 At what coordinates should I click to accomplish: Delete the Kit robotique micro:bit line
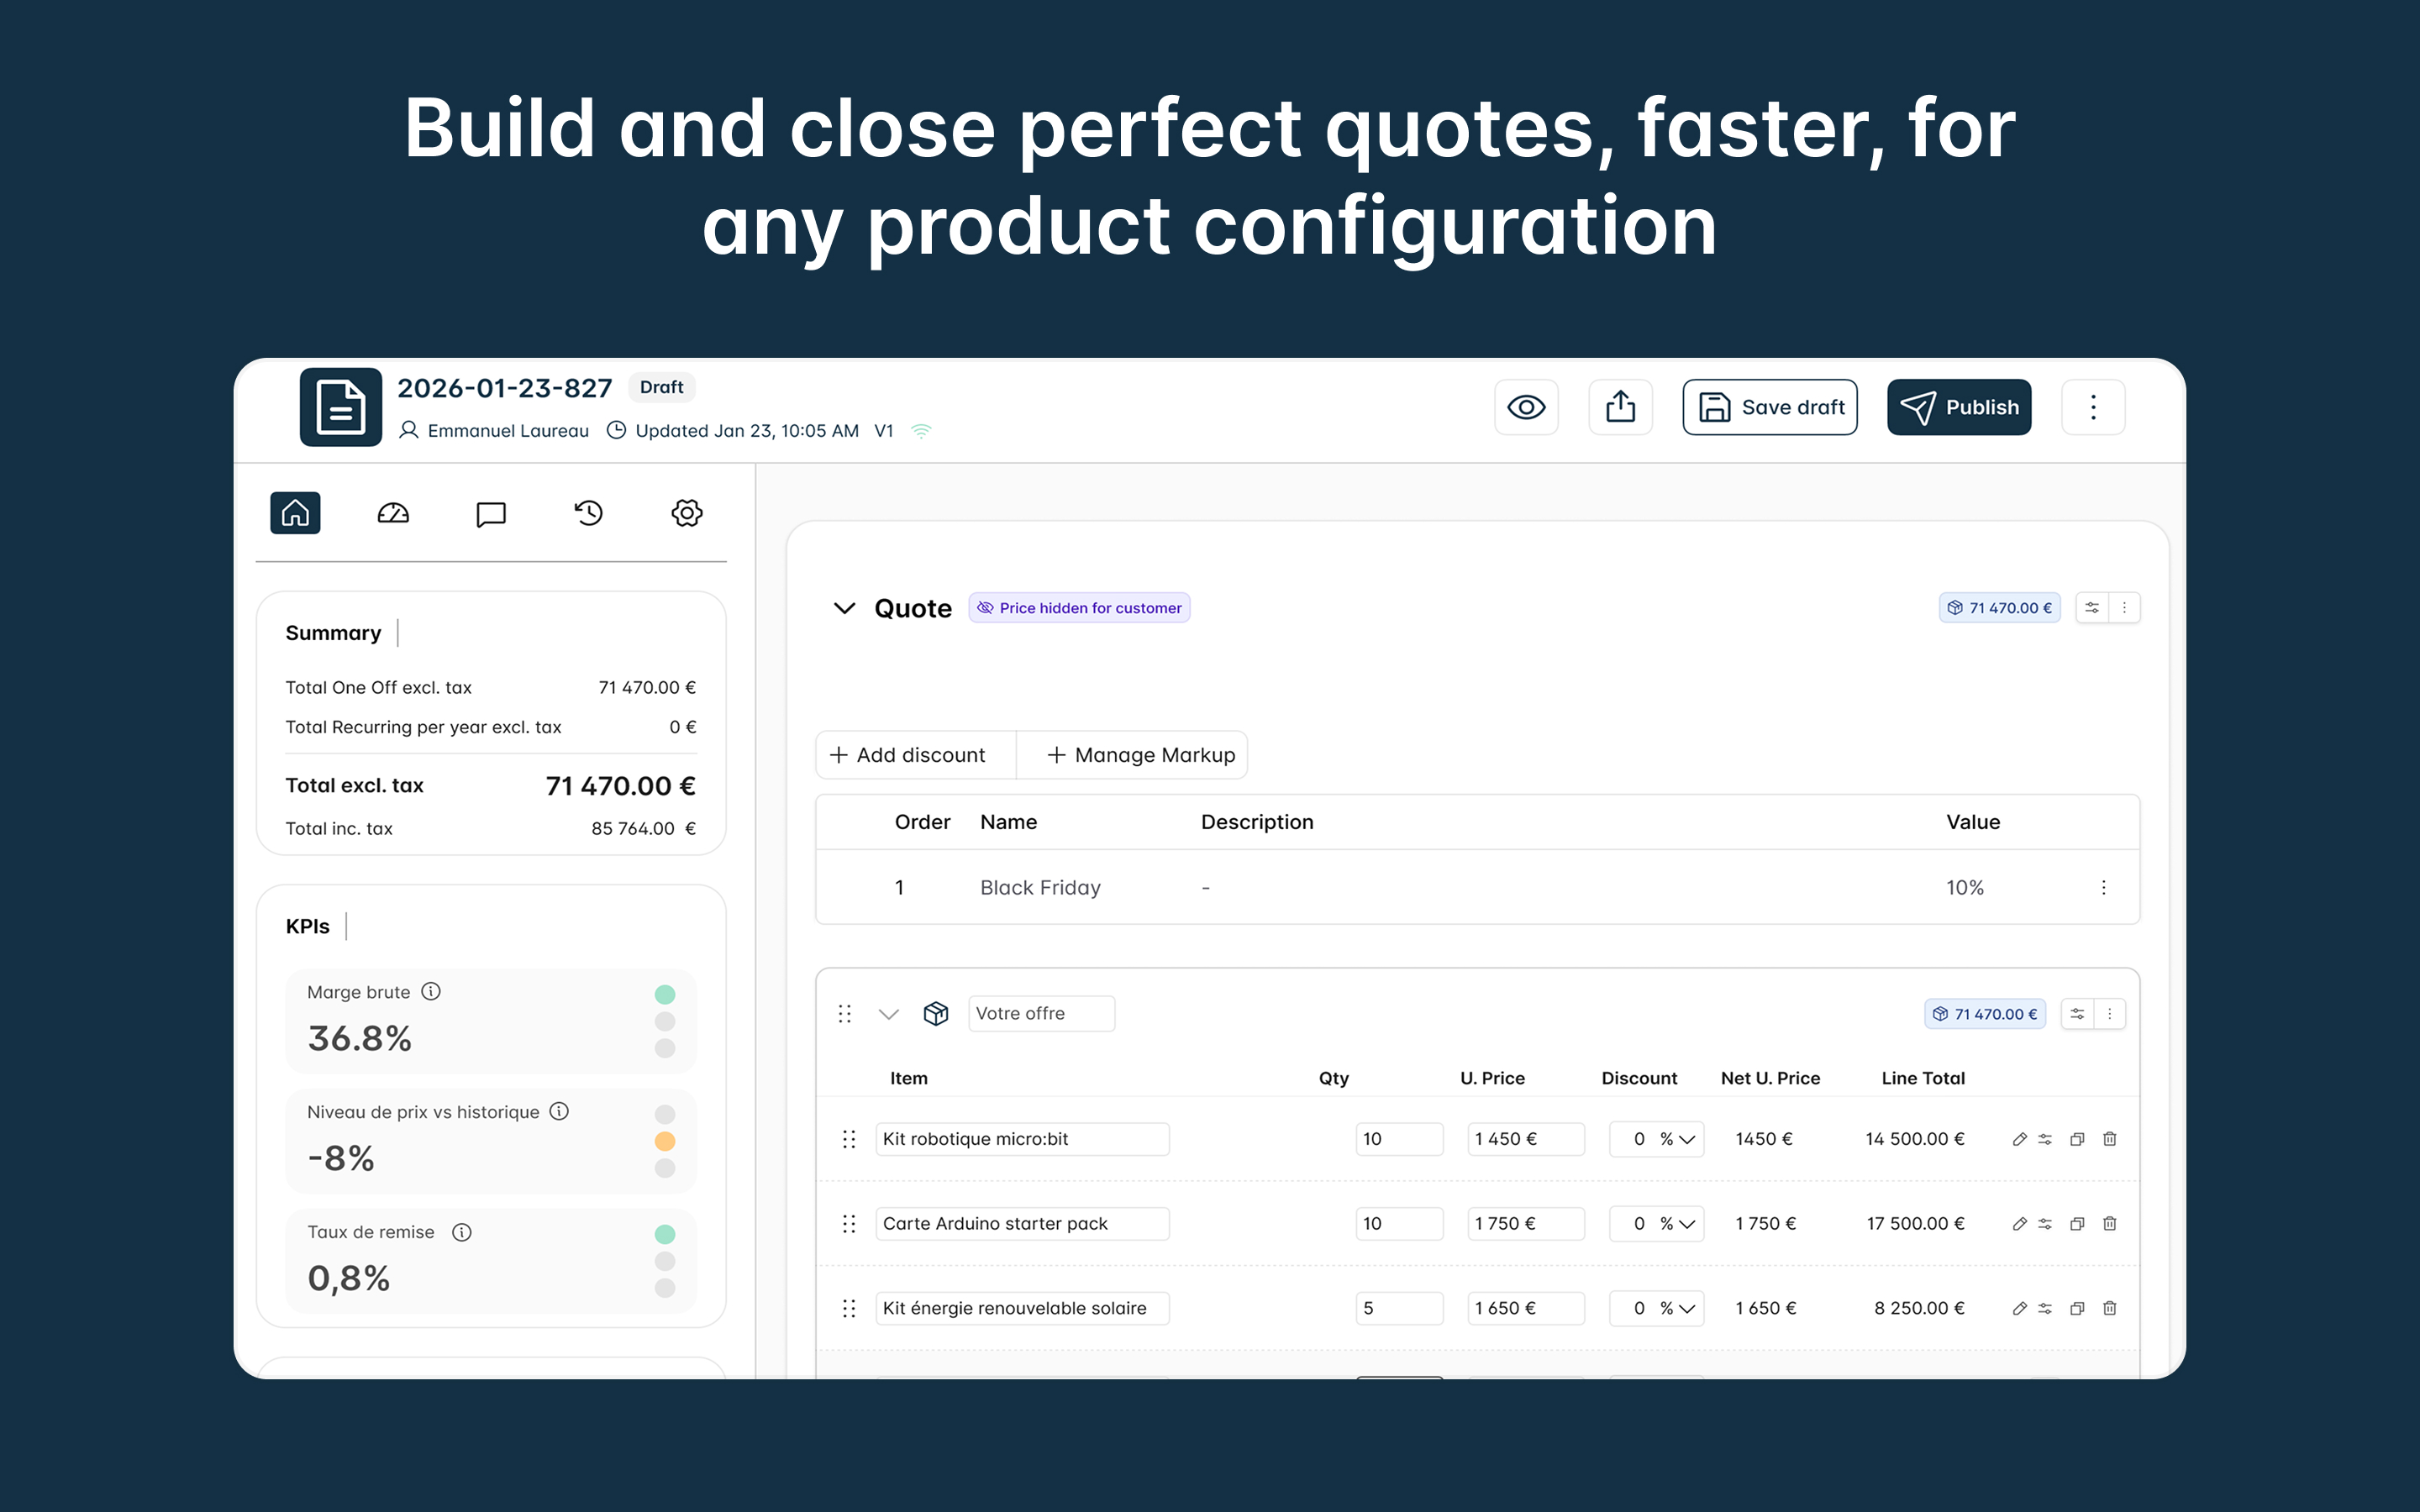click(x=2109, y=1139)
